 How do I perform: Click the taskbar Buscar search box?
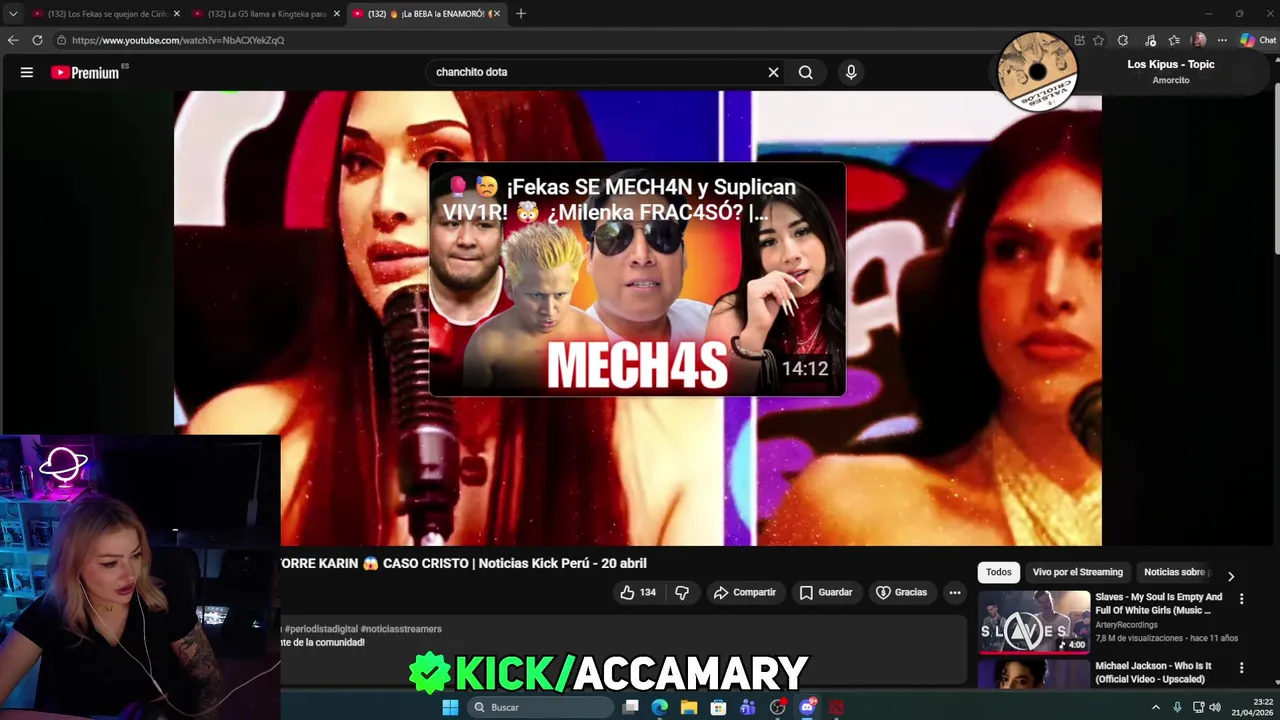tap(540, 707)
